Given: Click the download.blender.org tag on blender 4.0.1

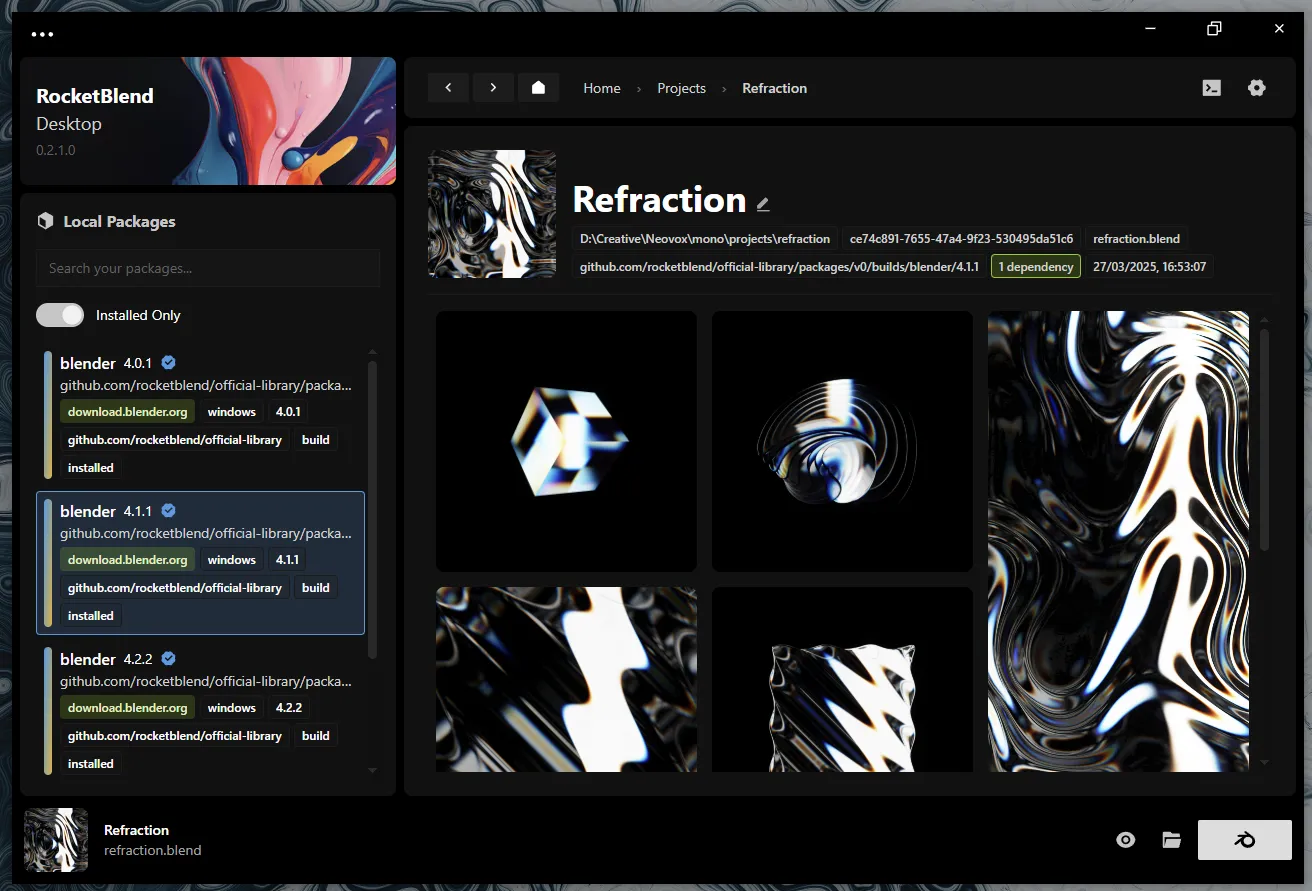Looking at the screenshot, I should [x=127, y=411].
